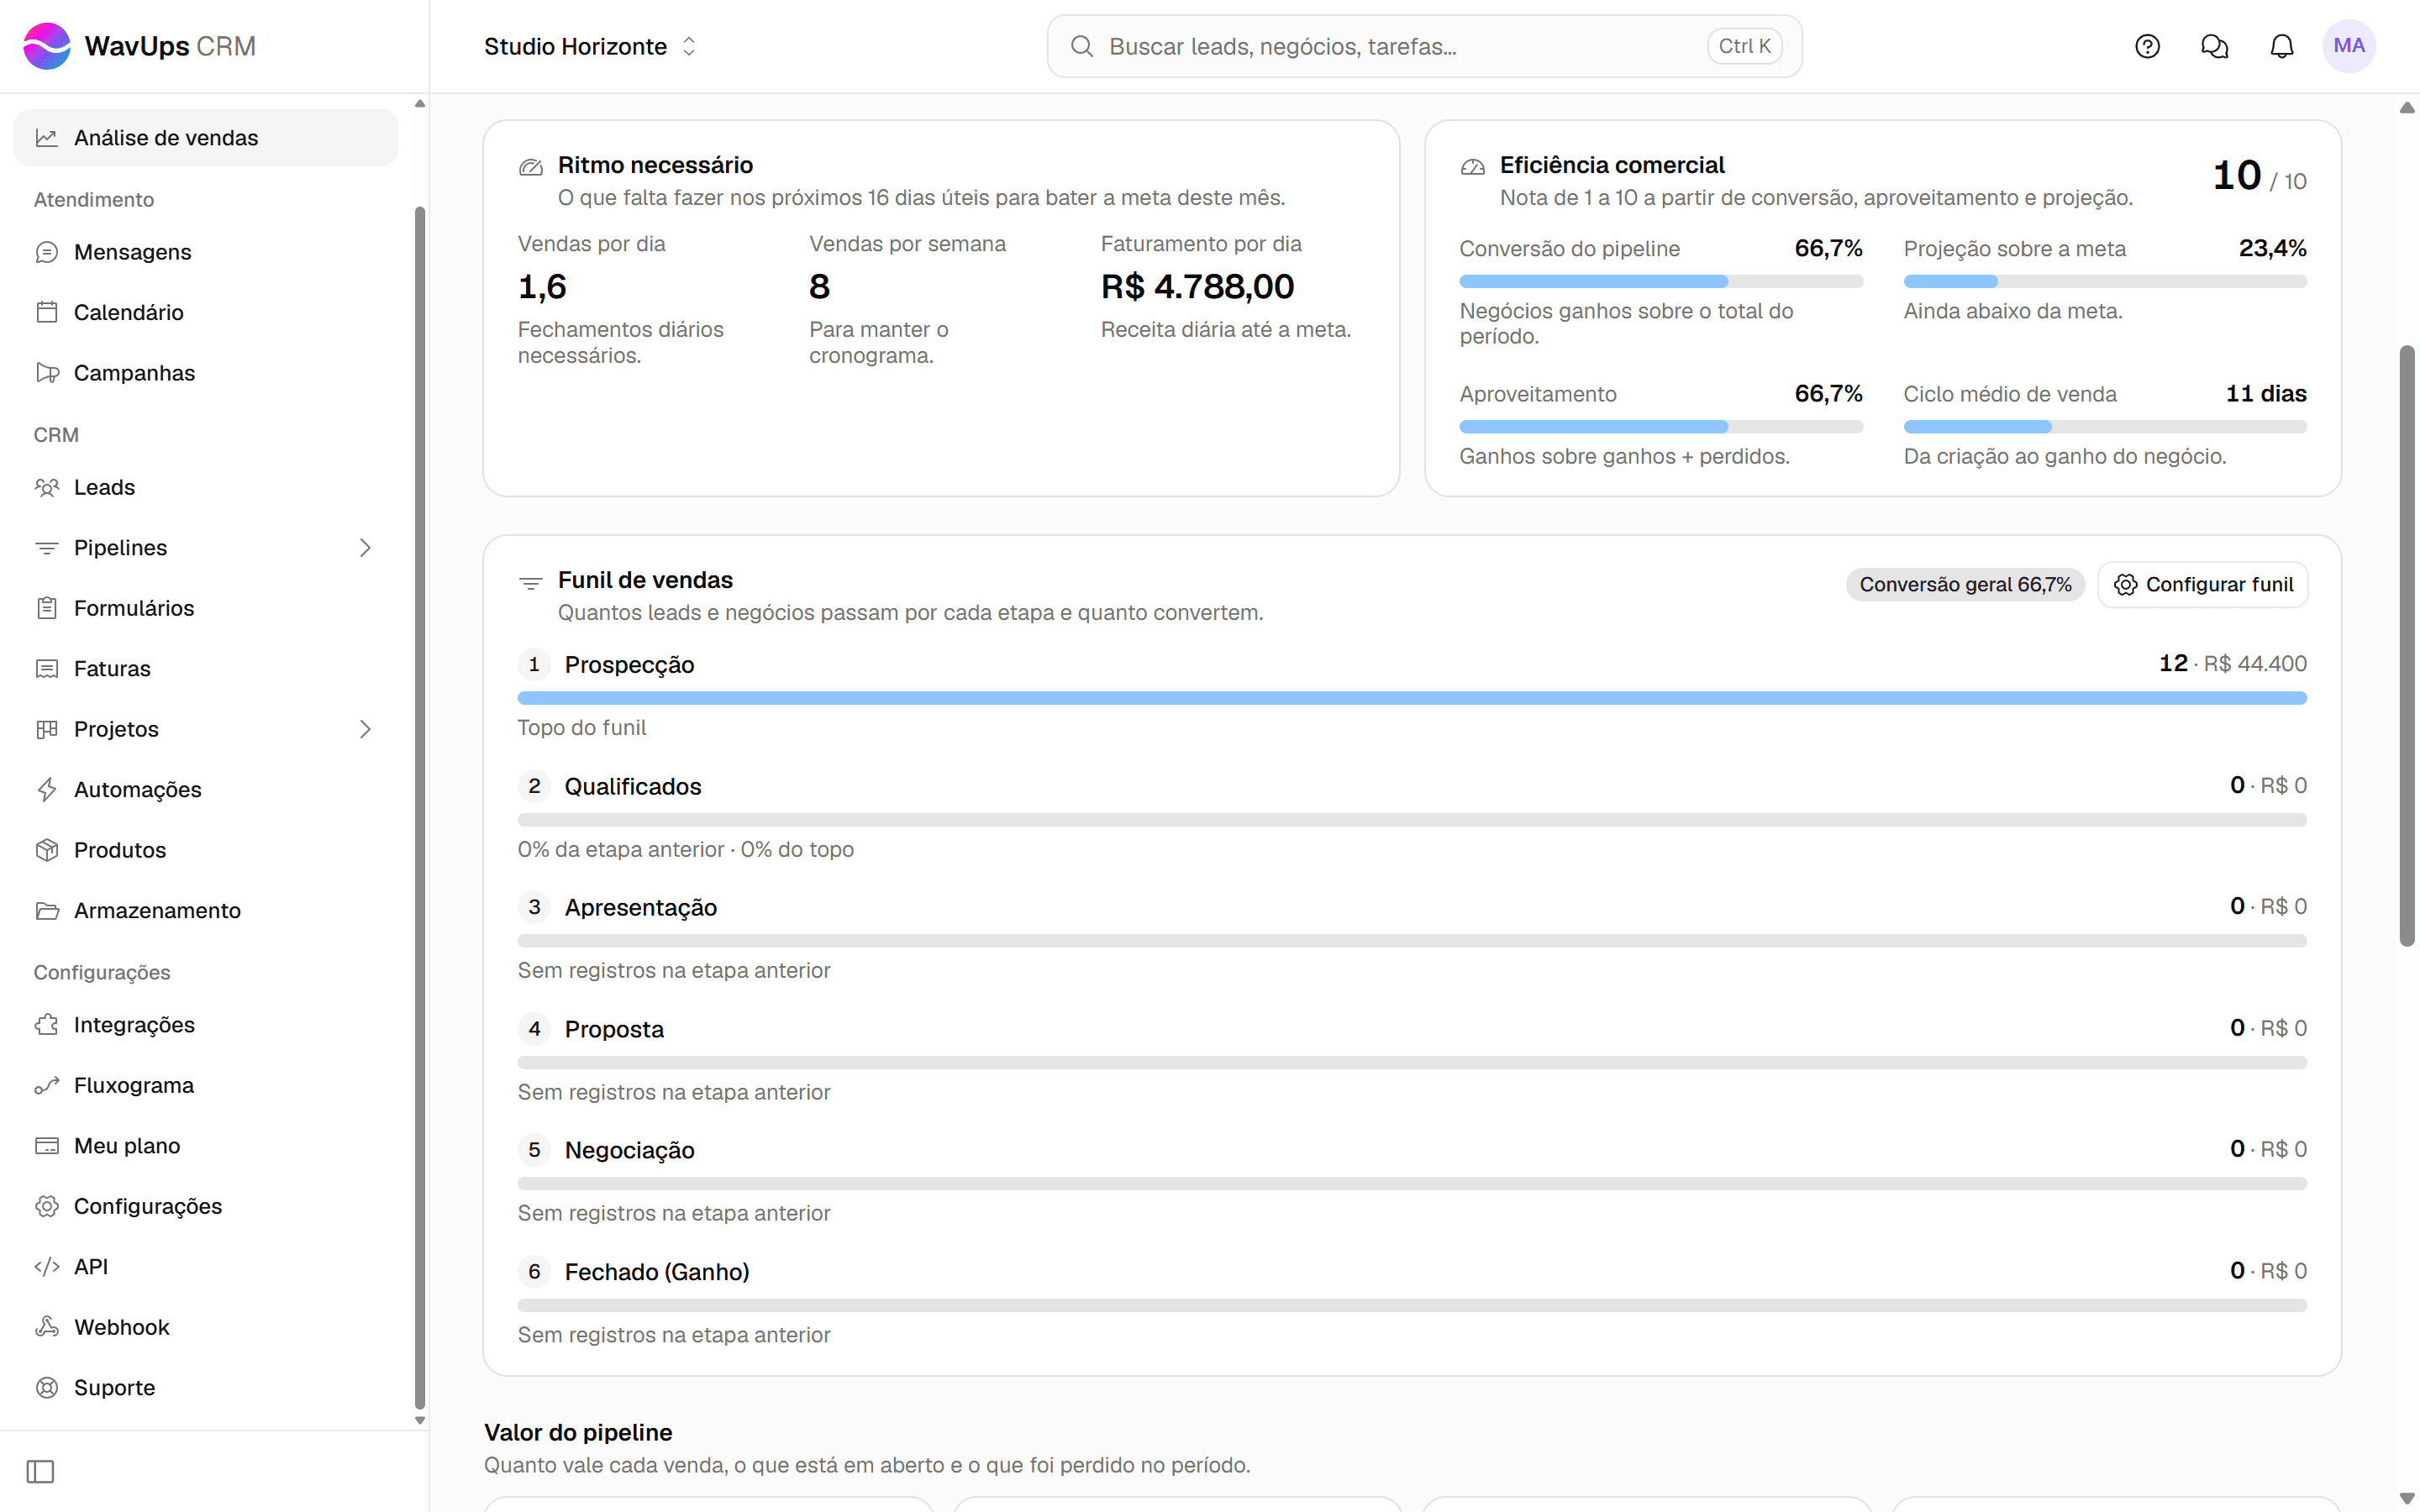Click the Ctrl K shortcut badge

pyautogui.click(x=1744, y=46)
